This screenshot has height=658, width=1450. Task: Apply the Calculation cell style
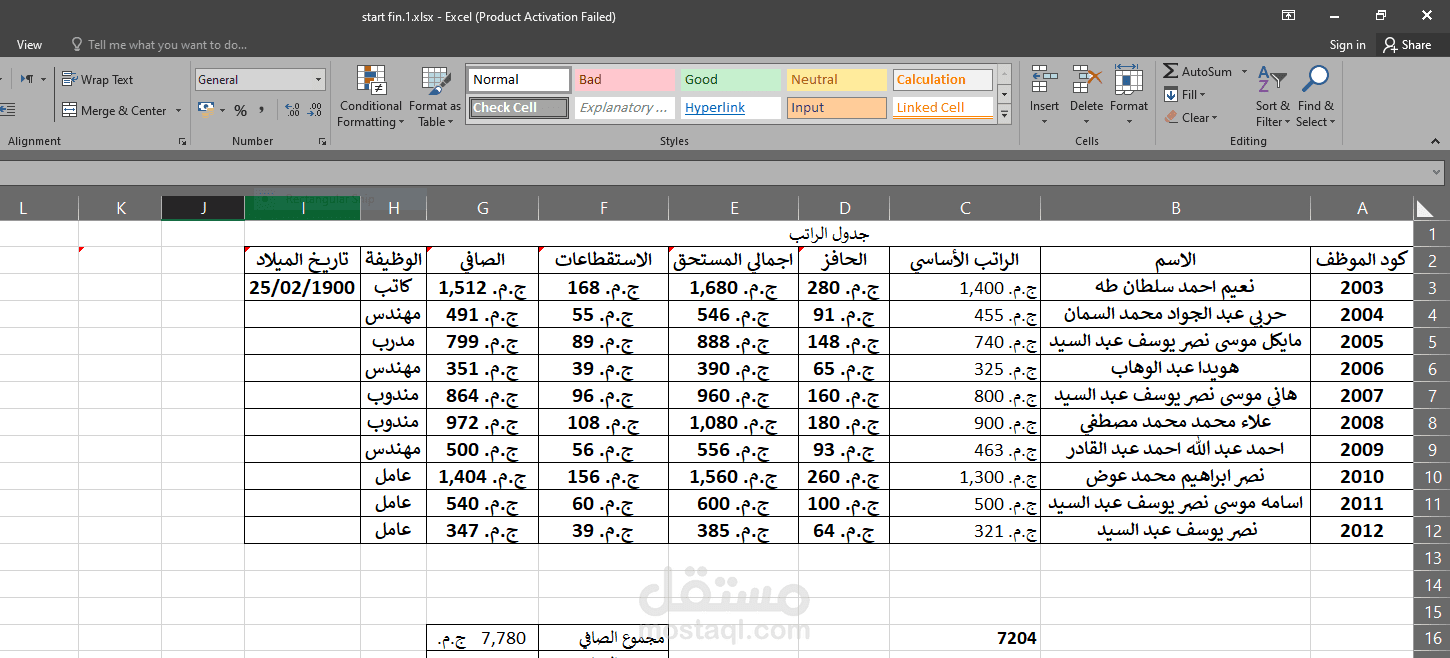point(943,80)
